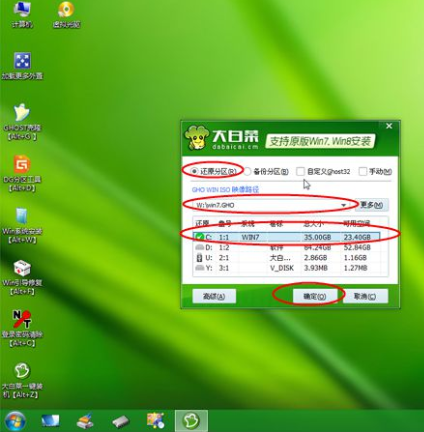Screen dimensions: 424x432
Task: Expand the W:\win7.GHO image path dropdown
Action: pos(343,205)
